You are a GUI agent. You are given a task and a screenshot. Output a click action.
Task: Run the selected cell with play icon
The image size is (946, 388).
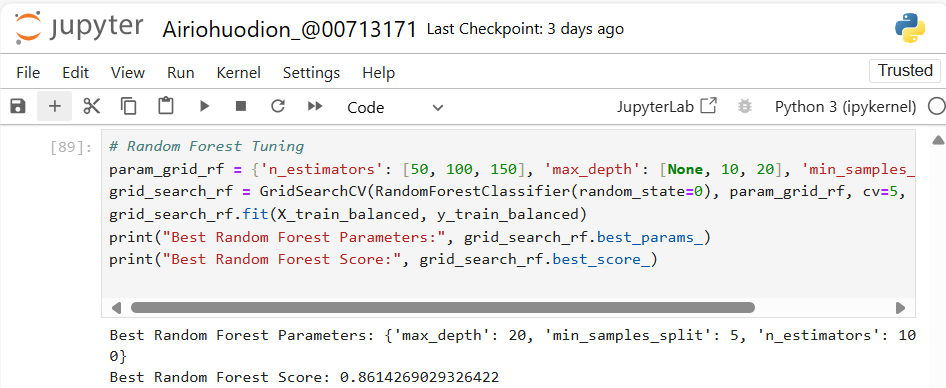204,107
